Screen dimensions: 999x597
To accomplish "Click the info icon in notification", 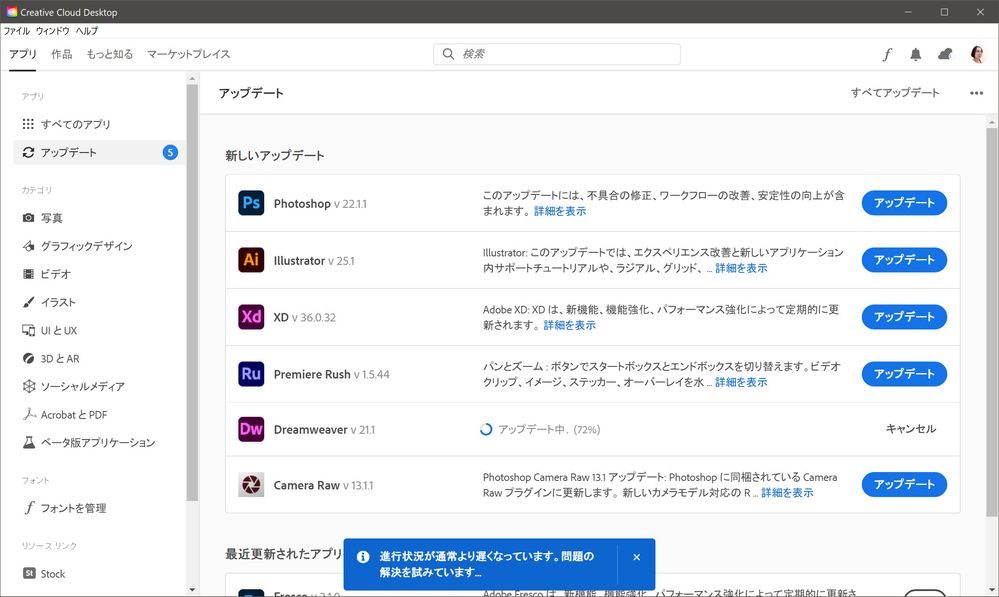I will click(x=363, y=557).
